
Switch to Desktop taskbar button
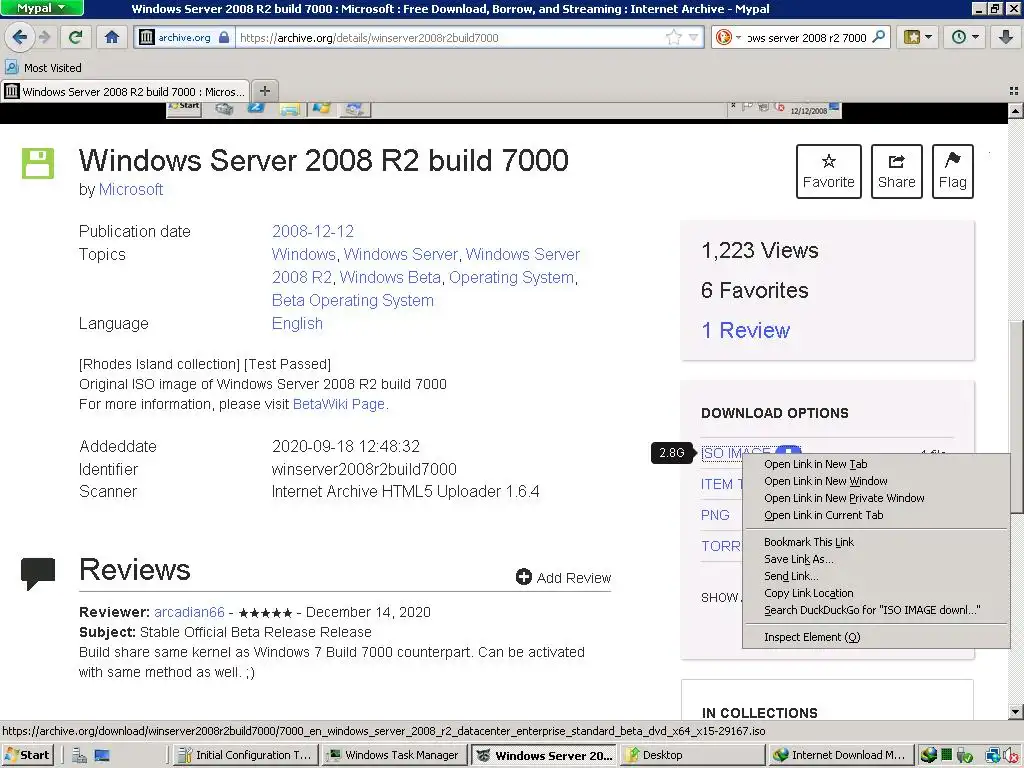pyautogui.click(x=693, y=755)
